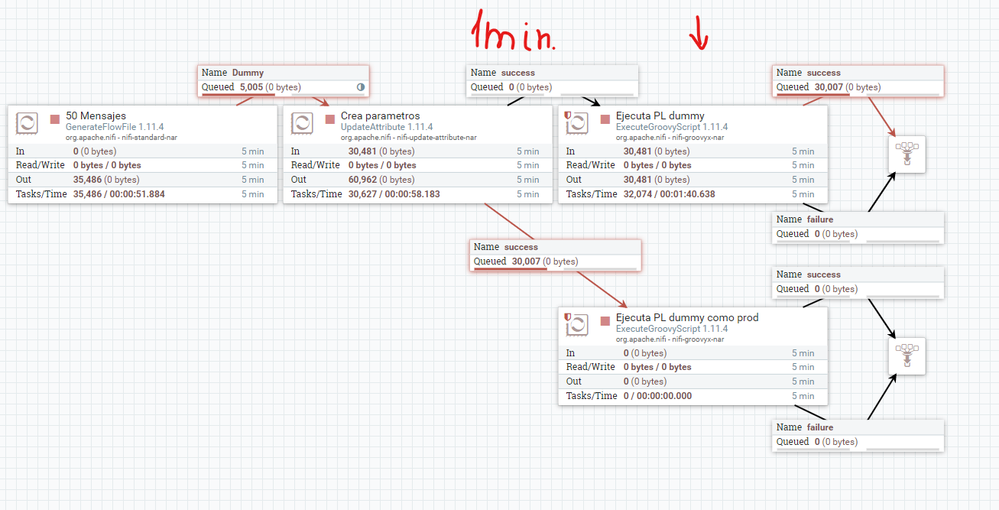The image size is (999, 510).
Task: Click the Ejecuta PL dummy processor icon
Action: point(576,122)
